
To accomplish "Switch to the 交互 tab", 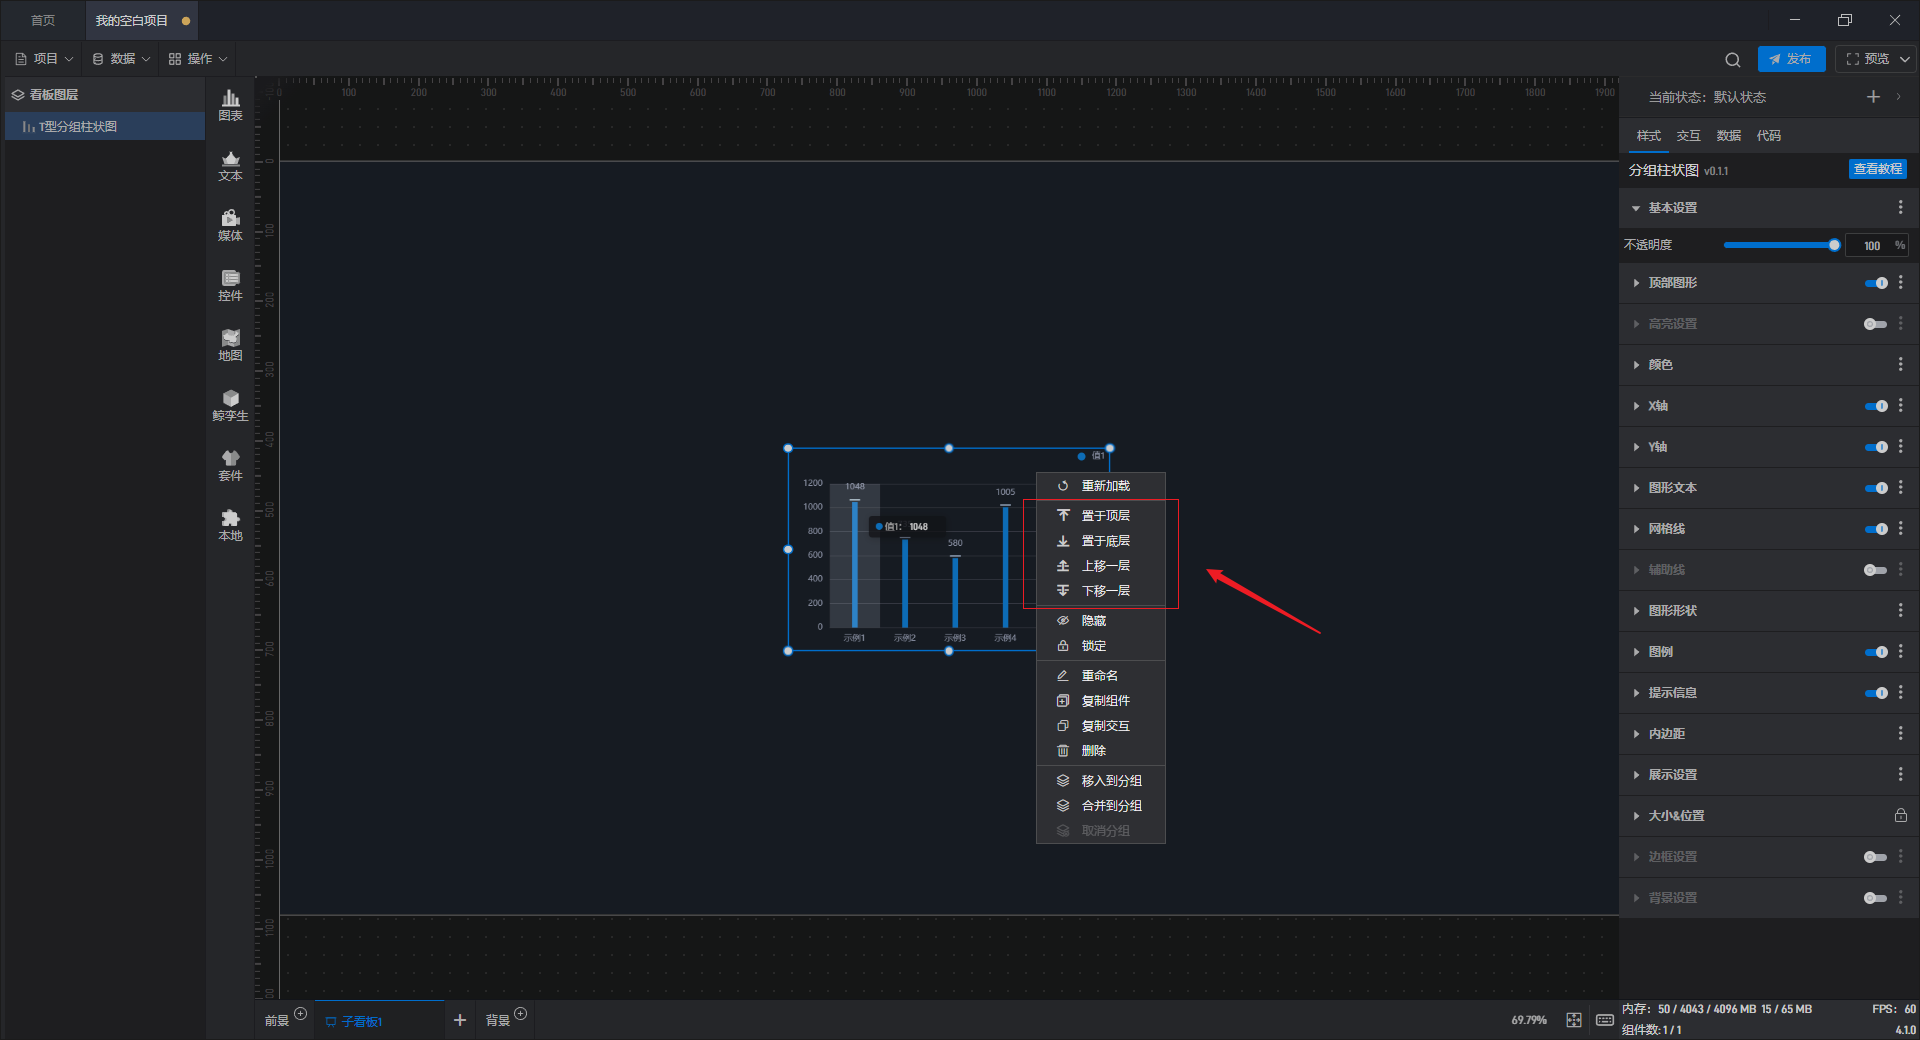I will (1688, 136).
